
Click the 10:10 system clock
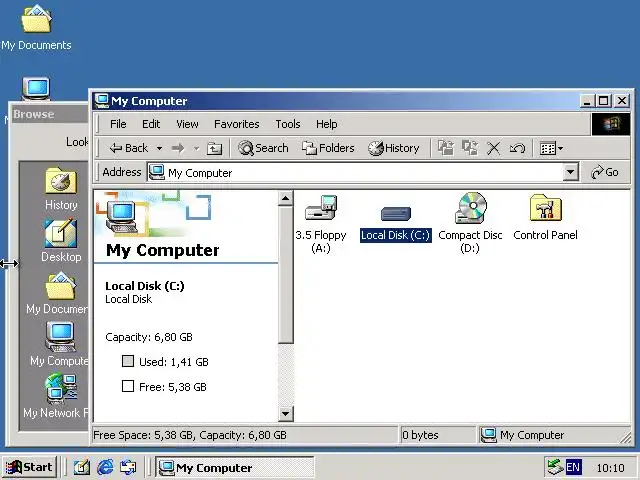(x=611, y=468)
